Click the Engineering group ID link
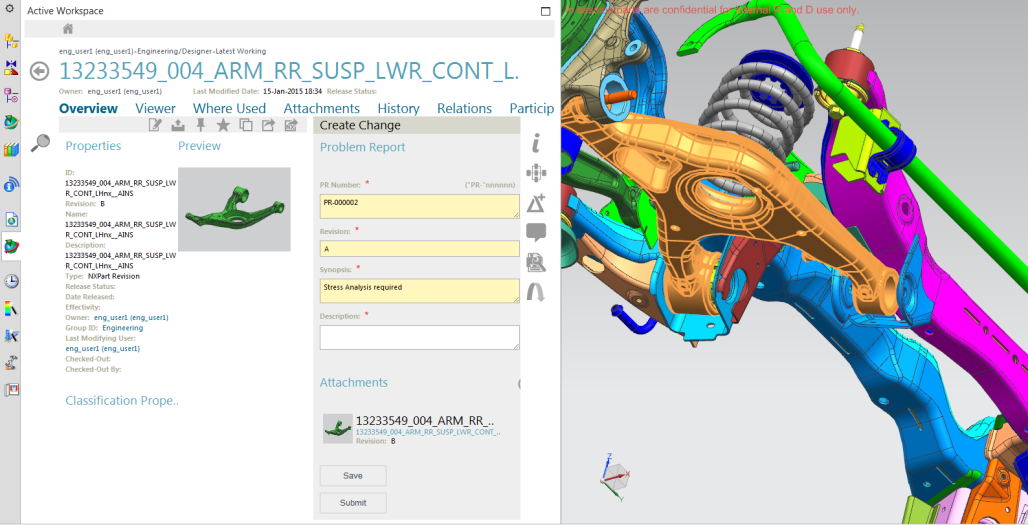1028x525 pixels. coord(123,328)
